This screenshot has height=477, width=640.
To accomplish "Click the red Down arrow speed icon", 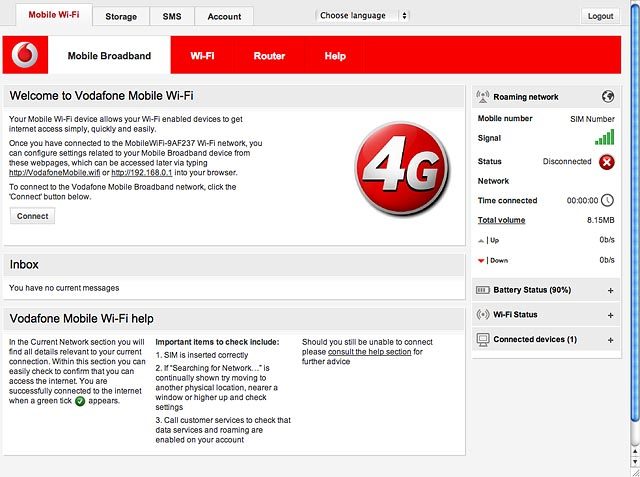I will (481, 261).
